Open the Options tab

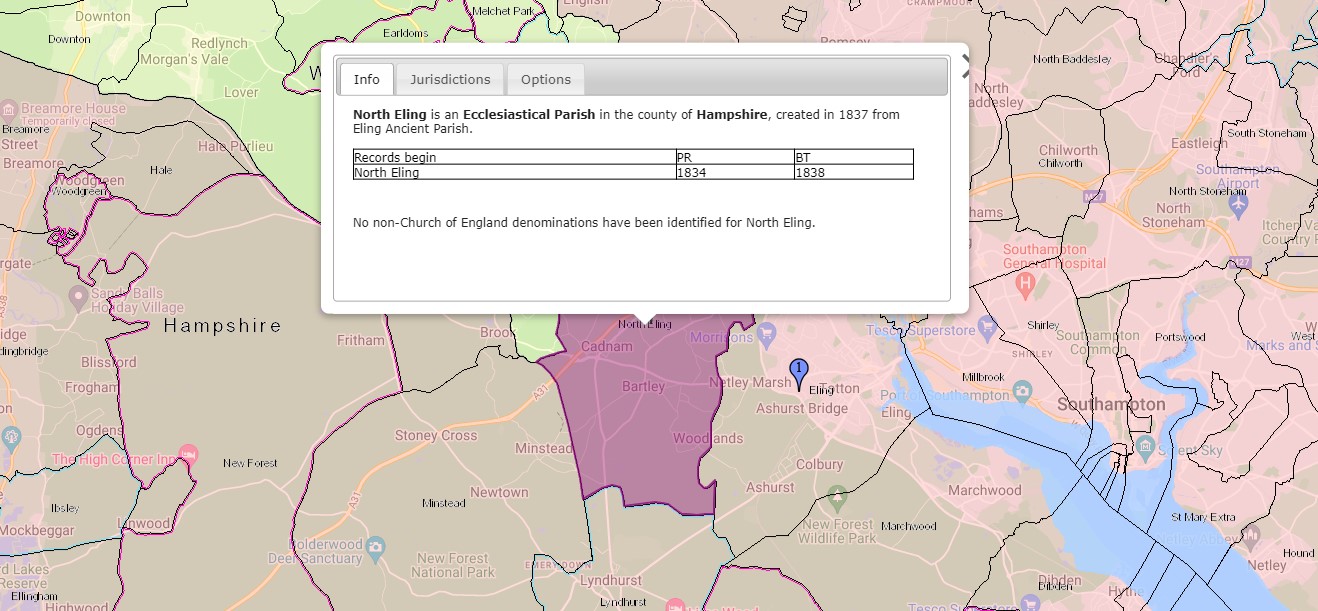(x=545, y=79)
